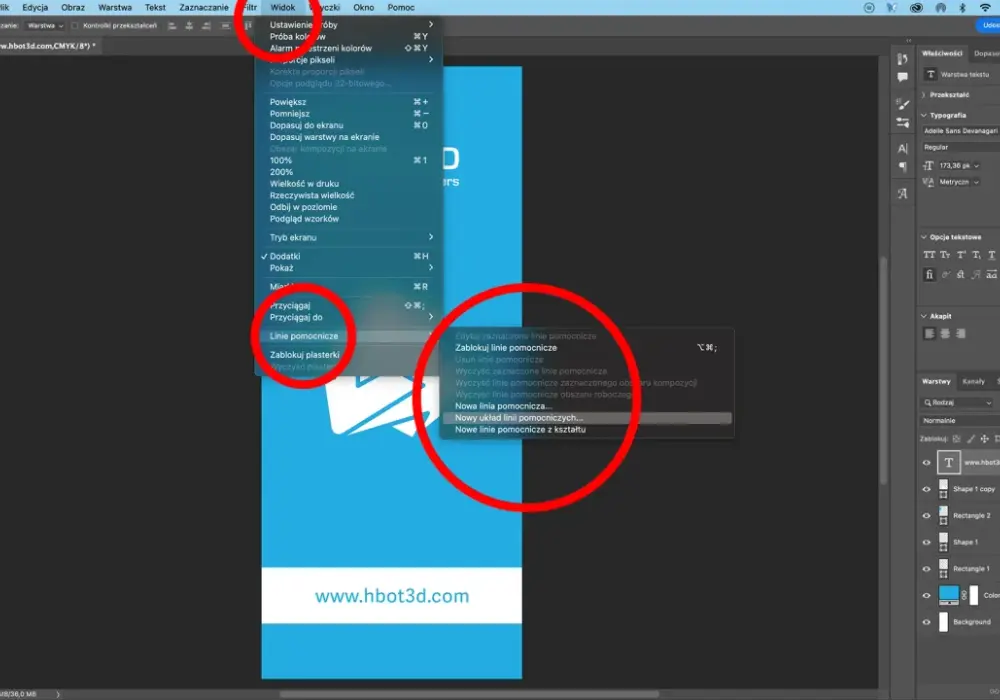1000x700 pixels.
Task: Click the text layer T thumbnail
Action: [x=948, y=462]
